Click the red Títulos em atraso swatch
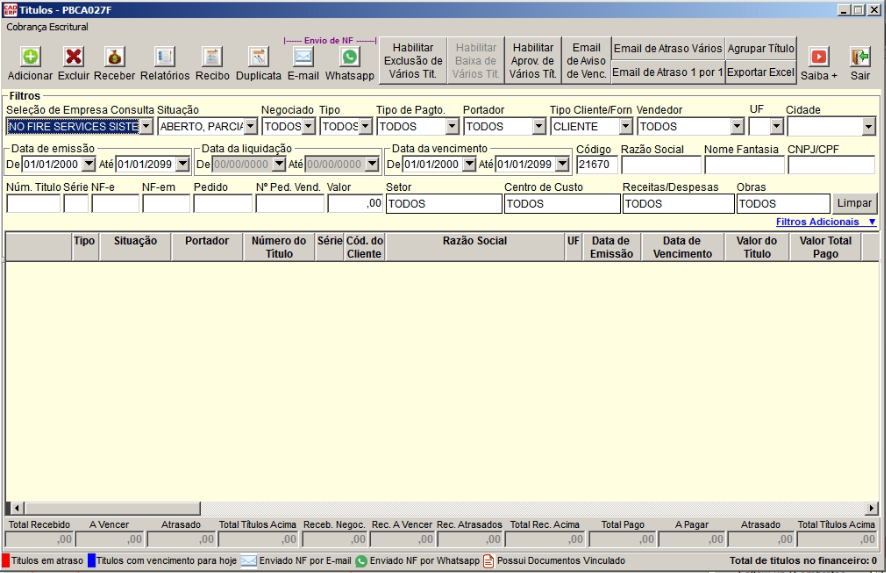 6,561
